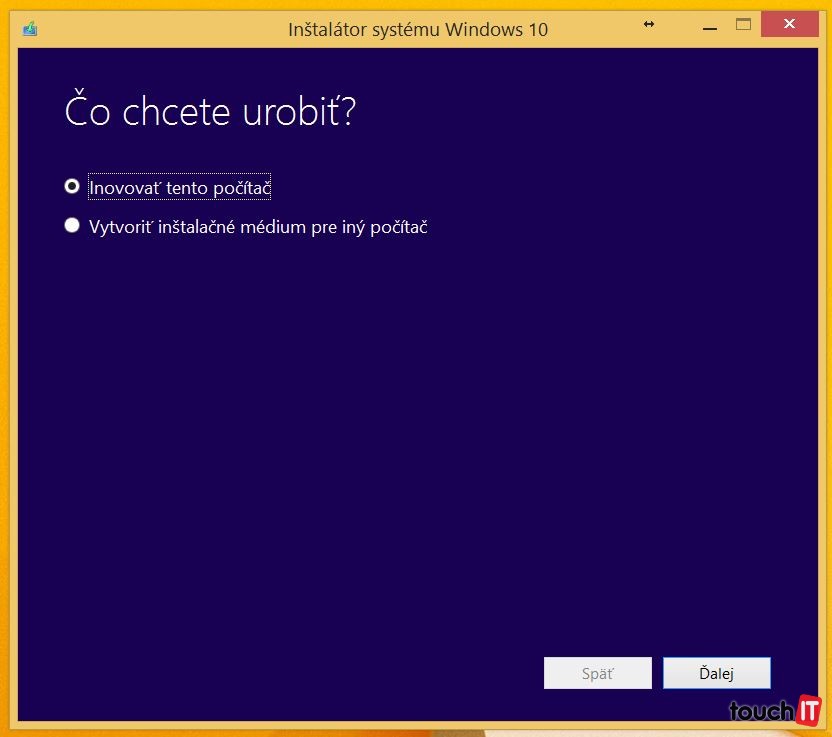Click the "Inovovať tento počítač" label text
832x737 pixels.
[x=180, y=187]
